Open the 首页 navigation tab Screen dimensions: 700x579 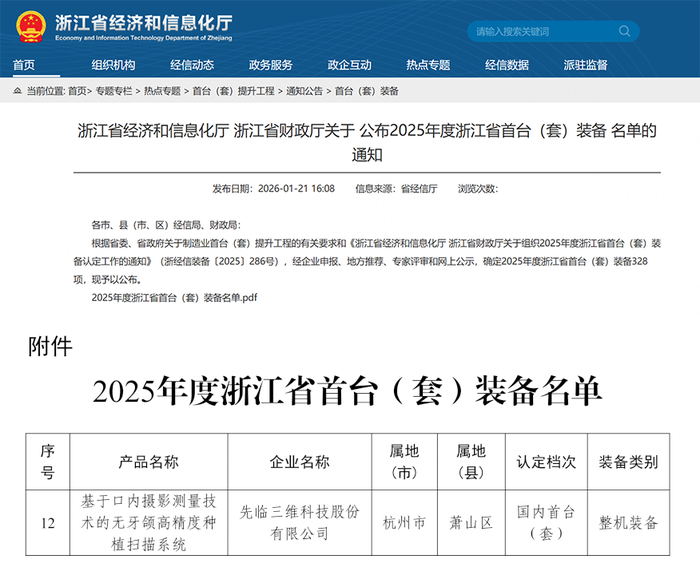(x=24, y=65)
